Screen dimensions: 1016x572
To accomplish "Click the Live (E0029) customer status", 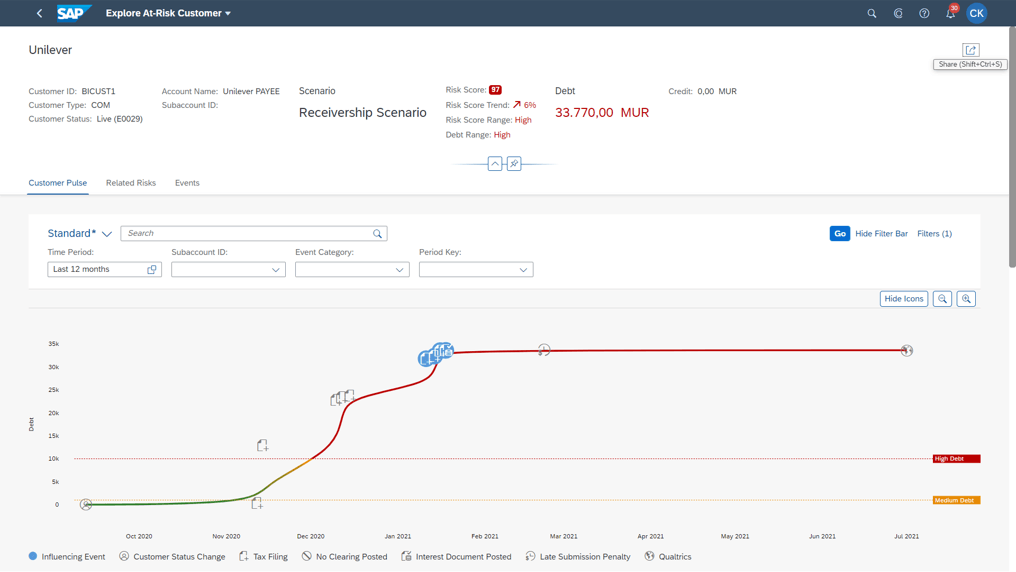I will click(x=119, y=119).
